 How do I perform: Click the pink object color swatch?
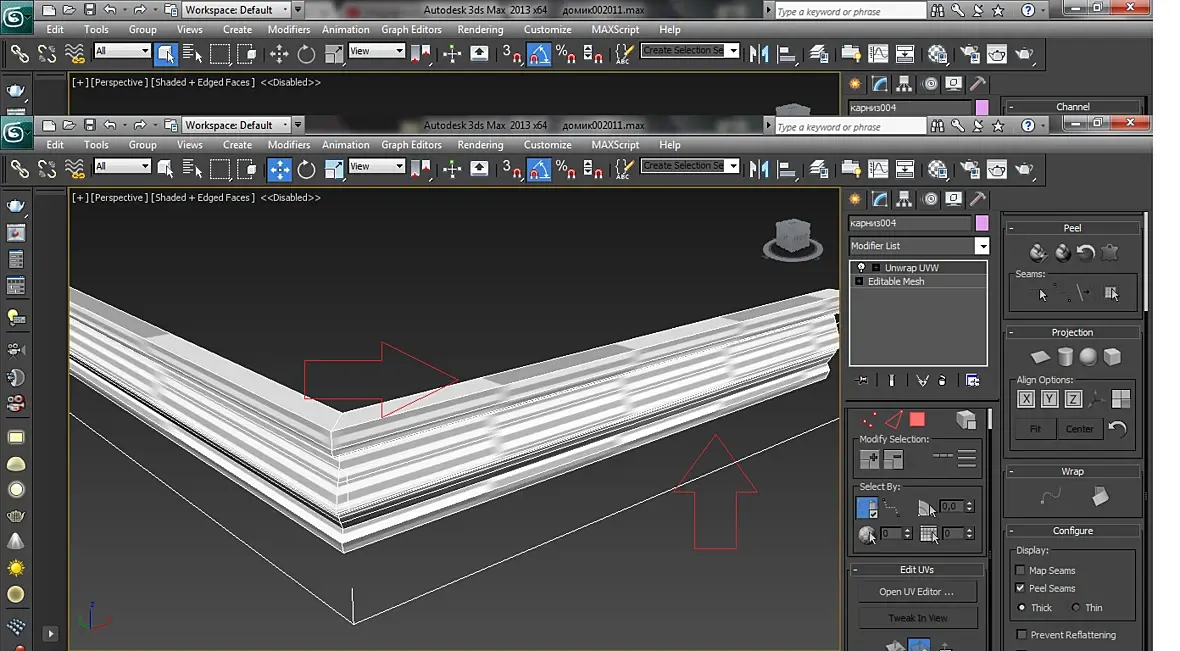982,223
